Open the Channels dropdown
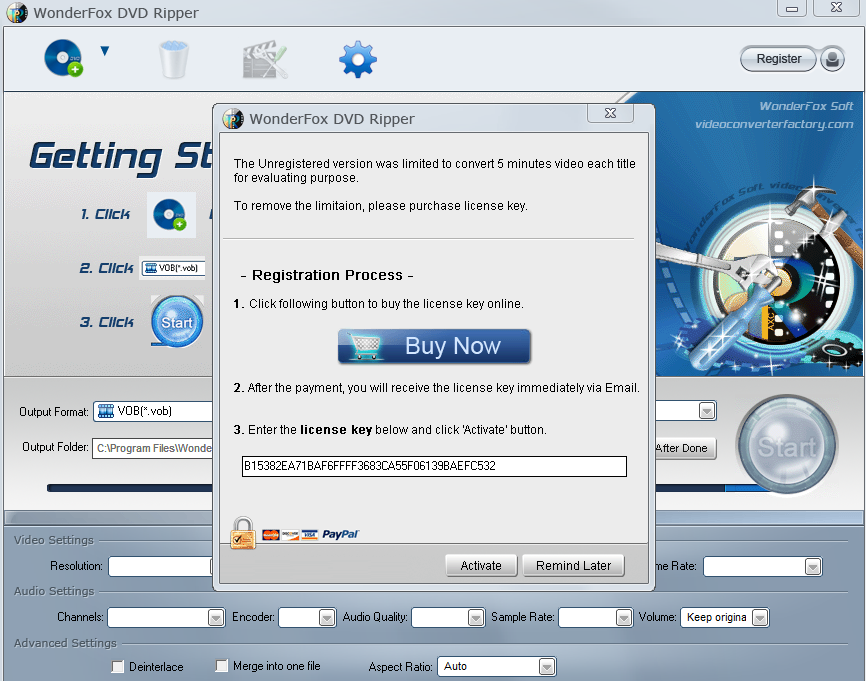This screenshot has width=866, height=681. [x=216, y=617]
